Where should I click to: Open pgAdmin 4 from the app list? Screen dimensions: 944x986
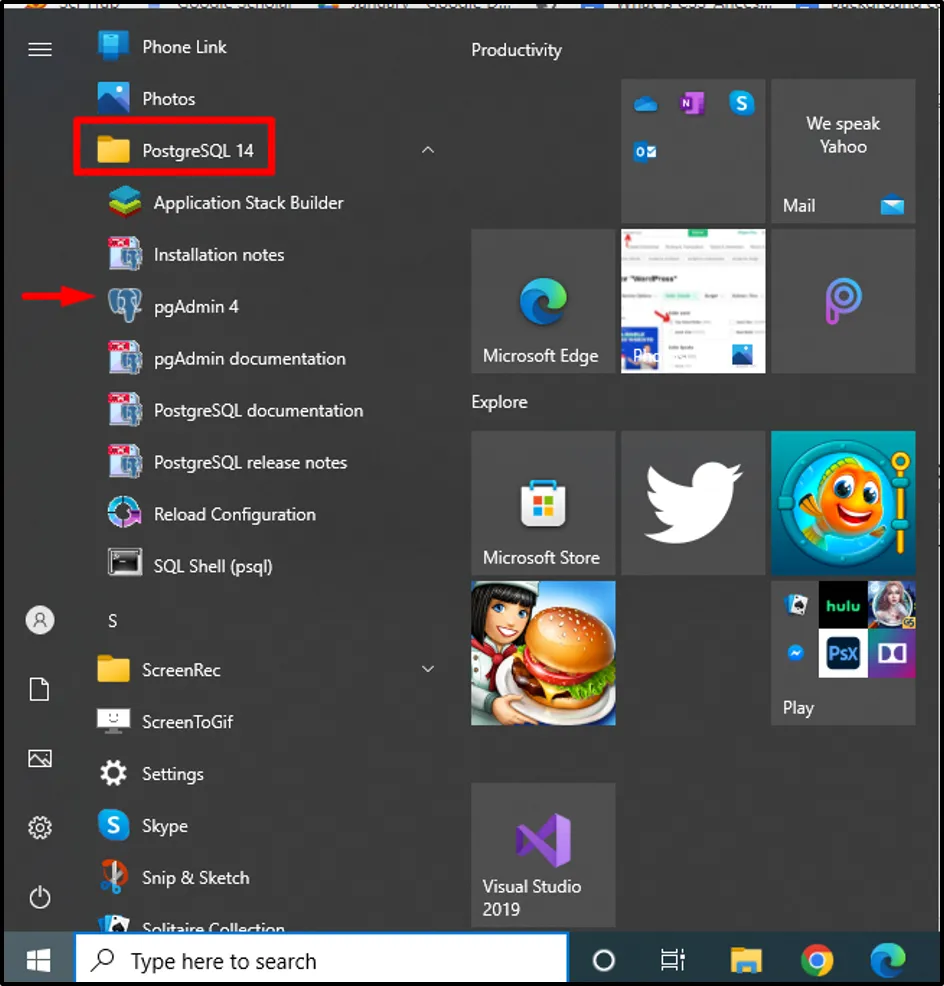pos(195,307)
